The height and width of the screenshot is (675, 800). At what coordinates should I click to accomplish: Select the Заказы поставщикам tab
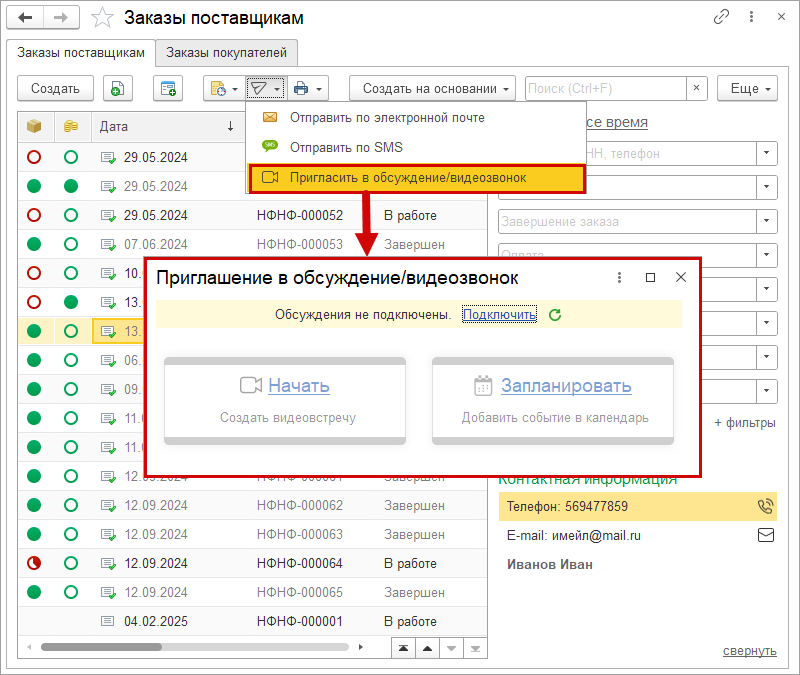81,53
